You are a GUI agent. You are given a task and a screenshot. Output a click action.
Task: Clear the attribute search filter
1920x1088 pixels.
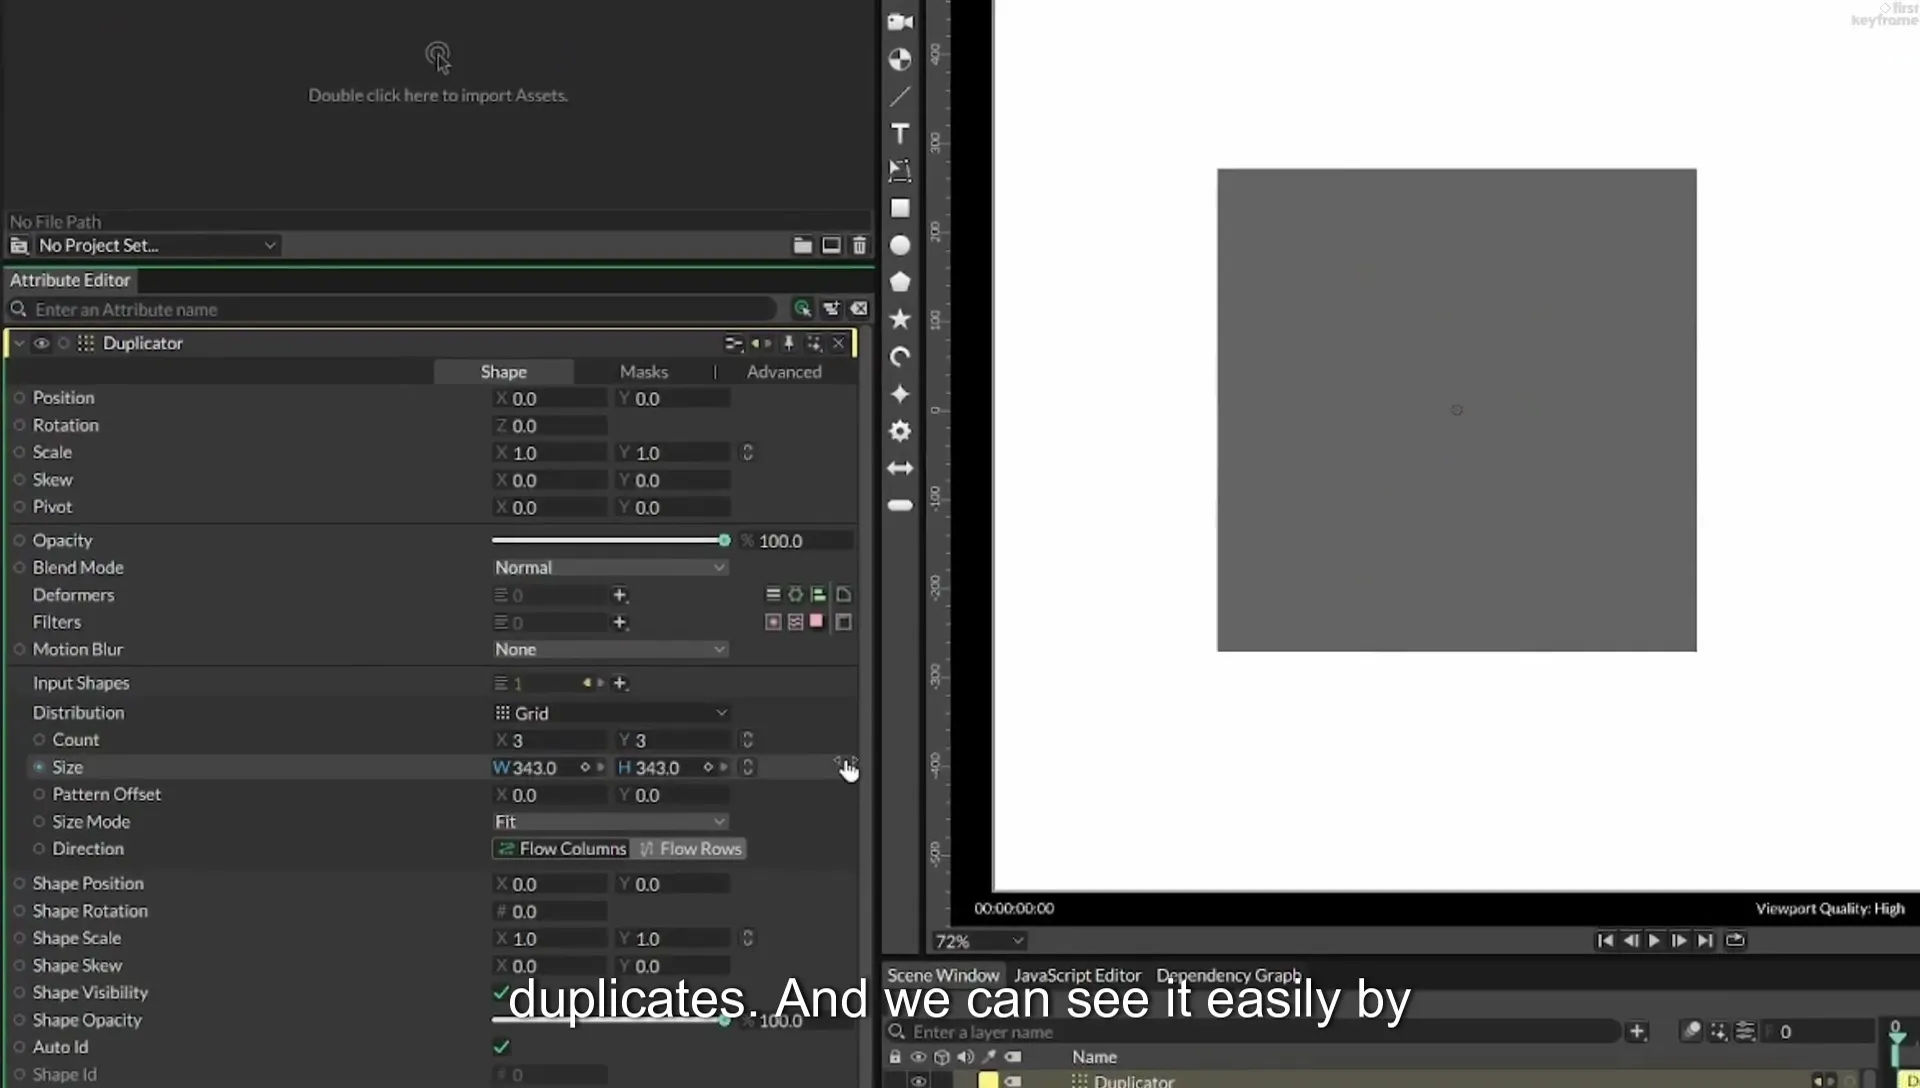click(x=859, y=309)
